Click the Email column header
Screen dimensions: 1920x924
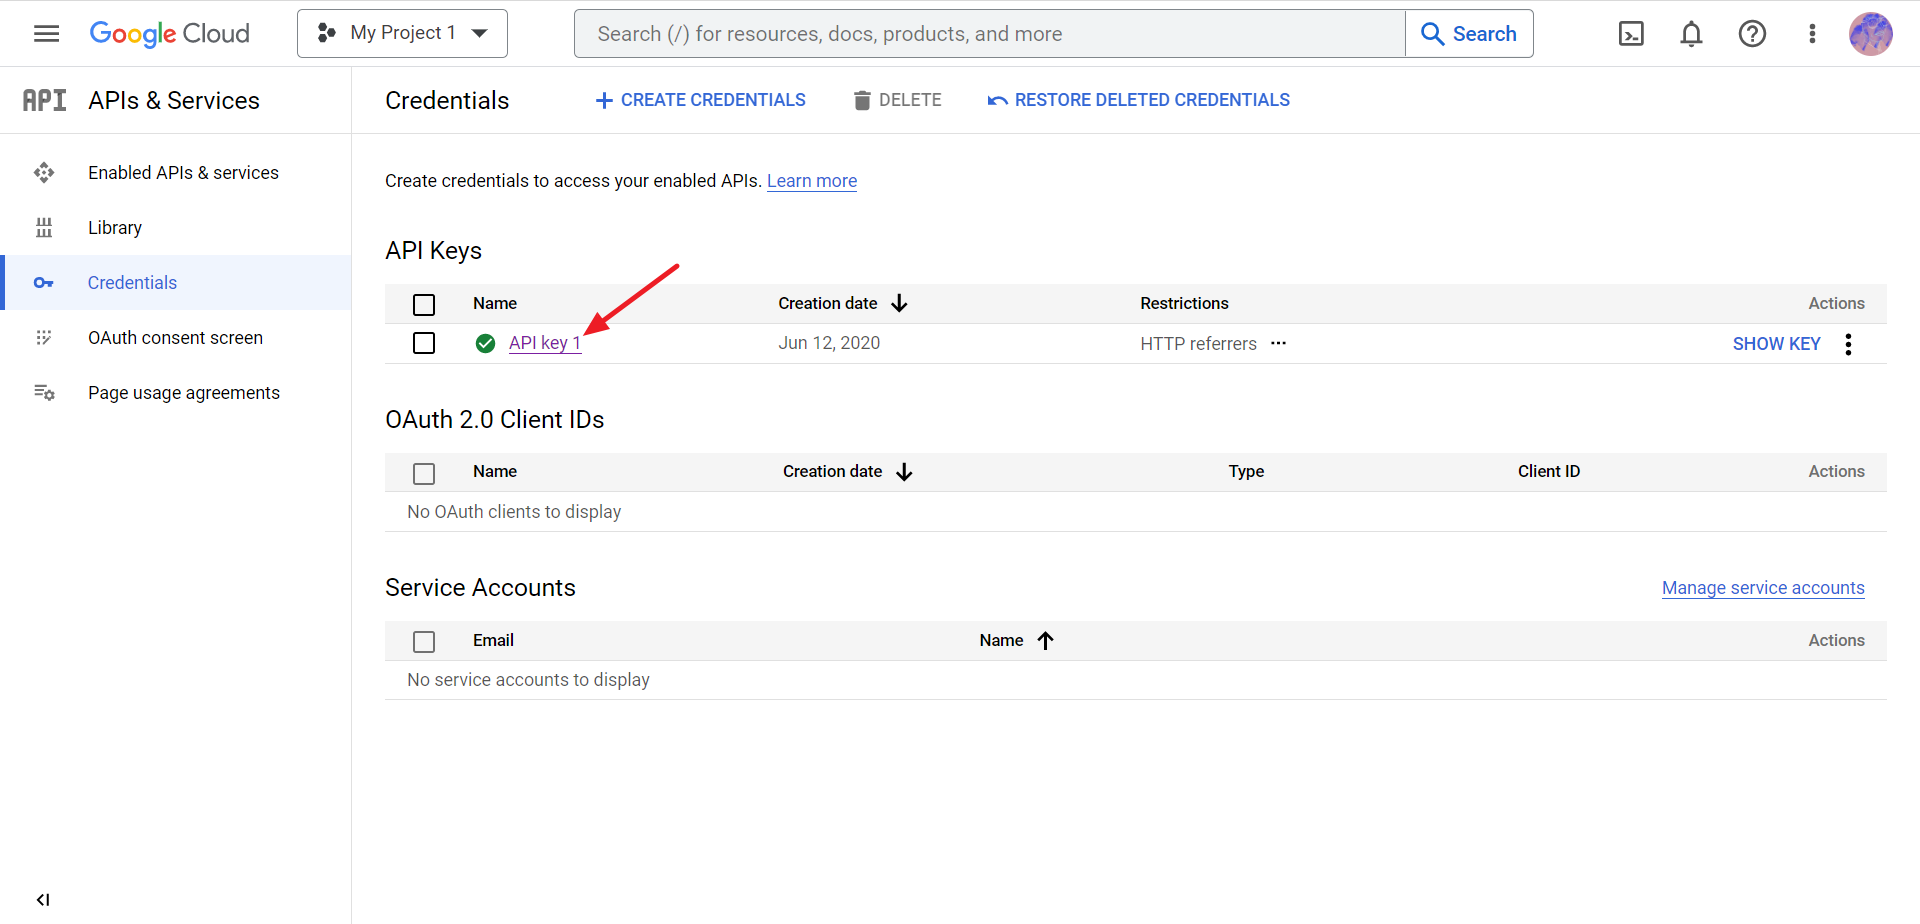(x=493, y=640)
